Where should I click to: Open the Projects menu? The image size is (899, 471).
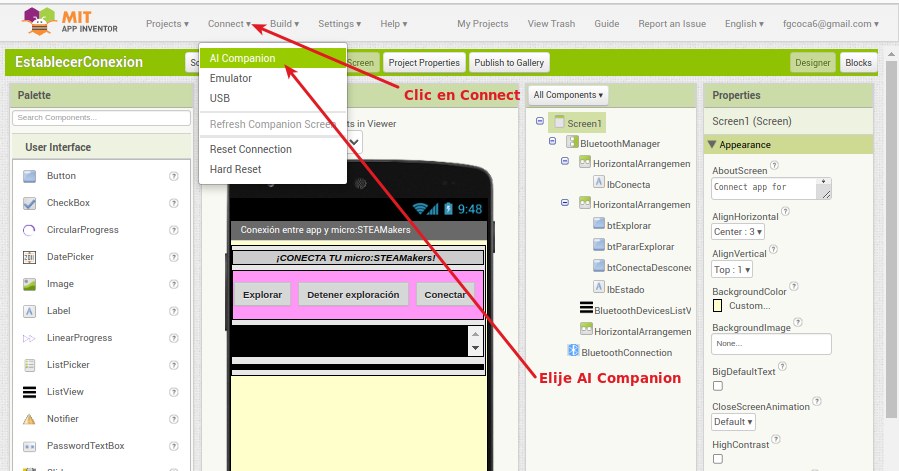[167, 24]
